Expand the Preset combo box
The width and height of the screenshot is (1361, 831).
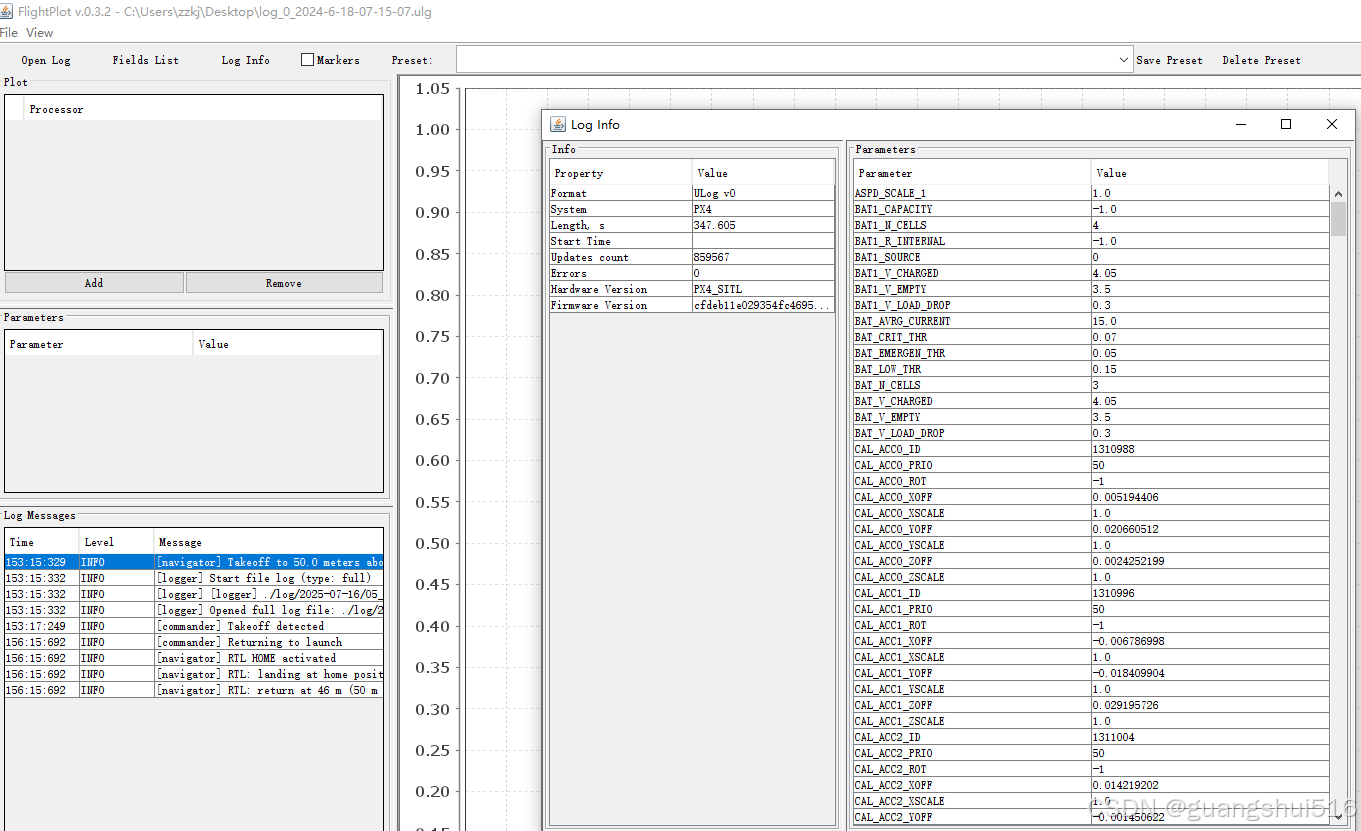pyautogui.click(x=1124, y=60)
